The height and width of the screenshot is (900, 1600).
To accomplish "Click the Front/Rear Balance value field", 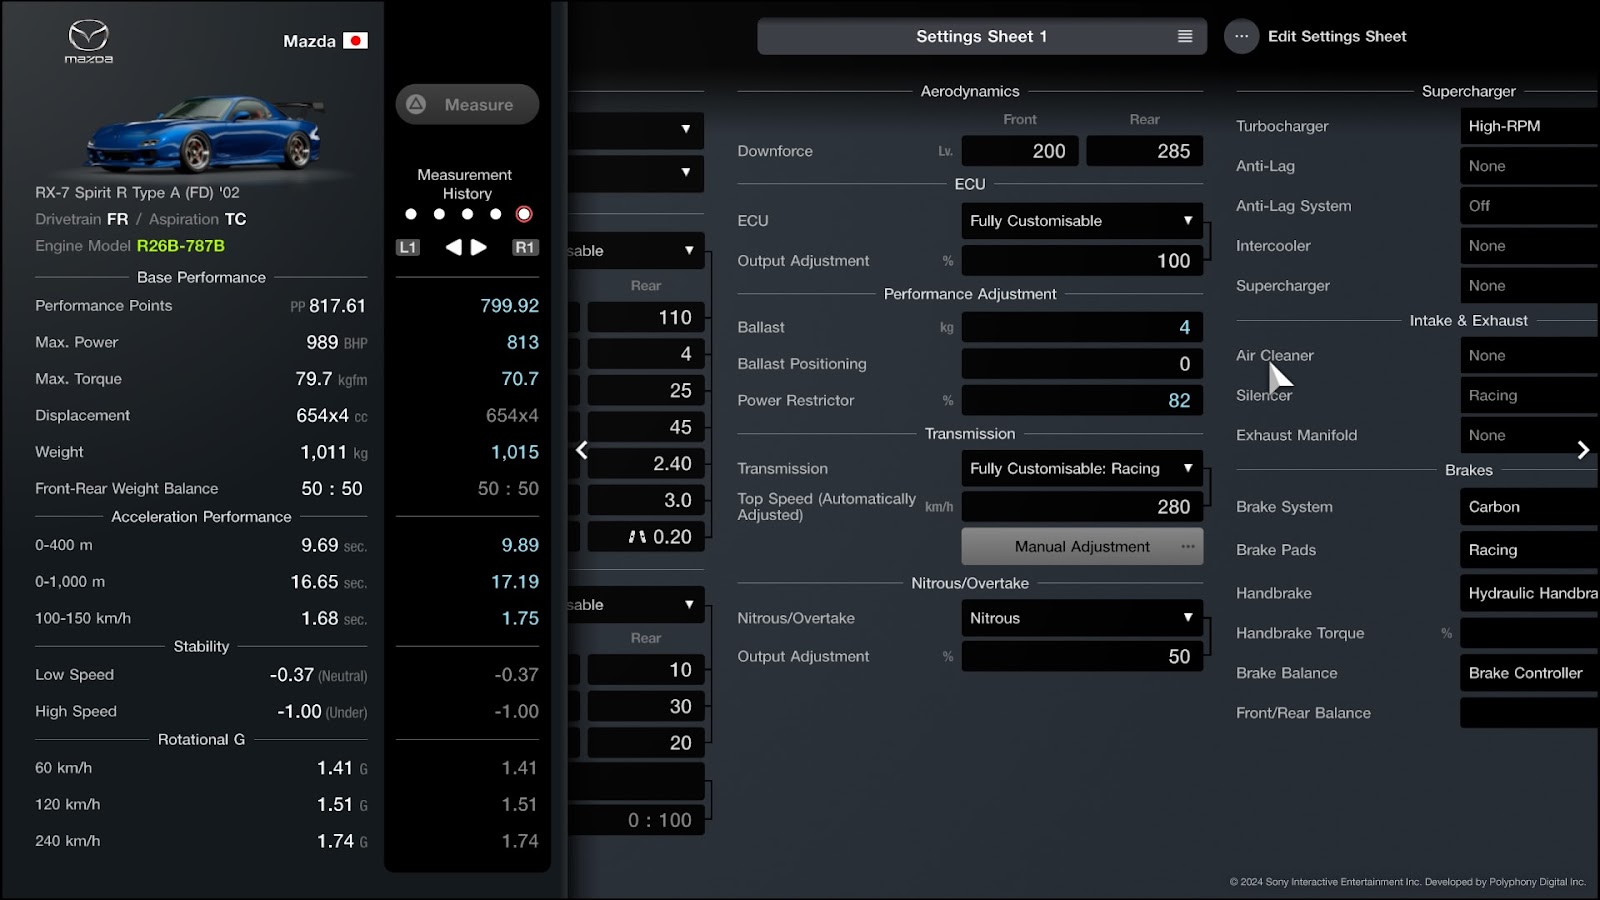I will pos(1530,713).
